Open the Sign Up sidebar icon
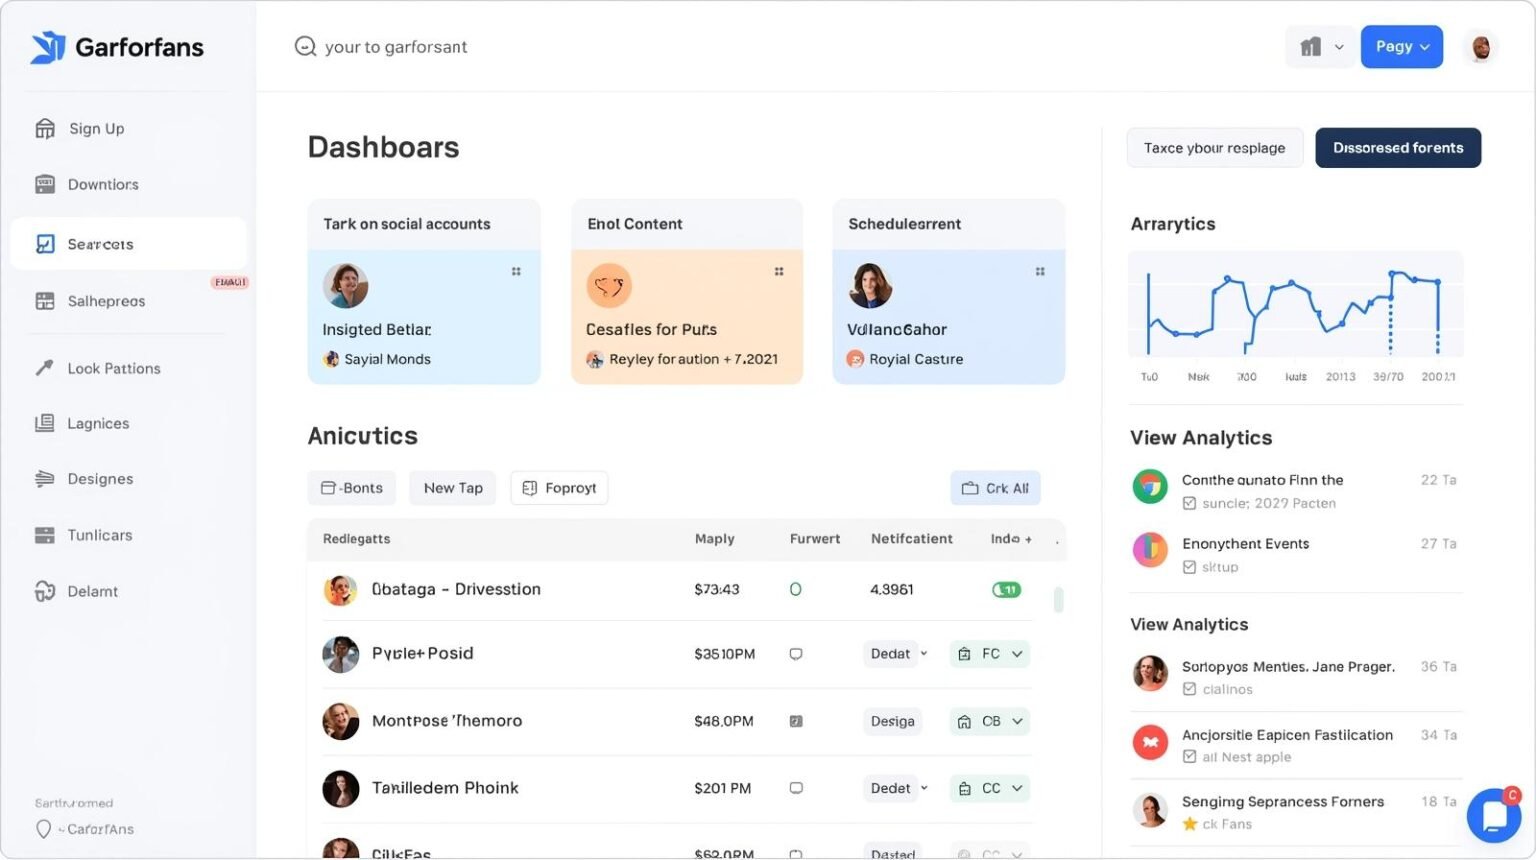The height and width of the screenshot is (860, 1536). click(44, 128)
